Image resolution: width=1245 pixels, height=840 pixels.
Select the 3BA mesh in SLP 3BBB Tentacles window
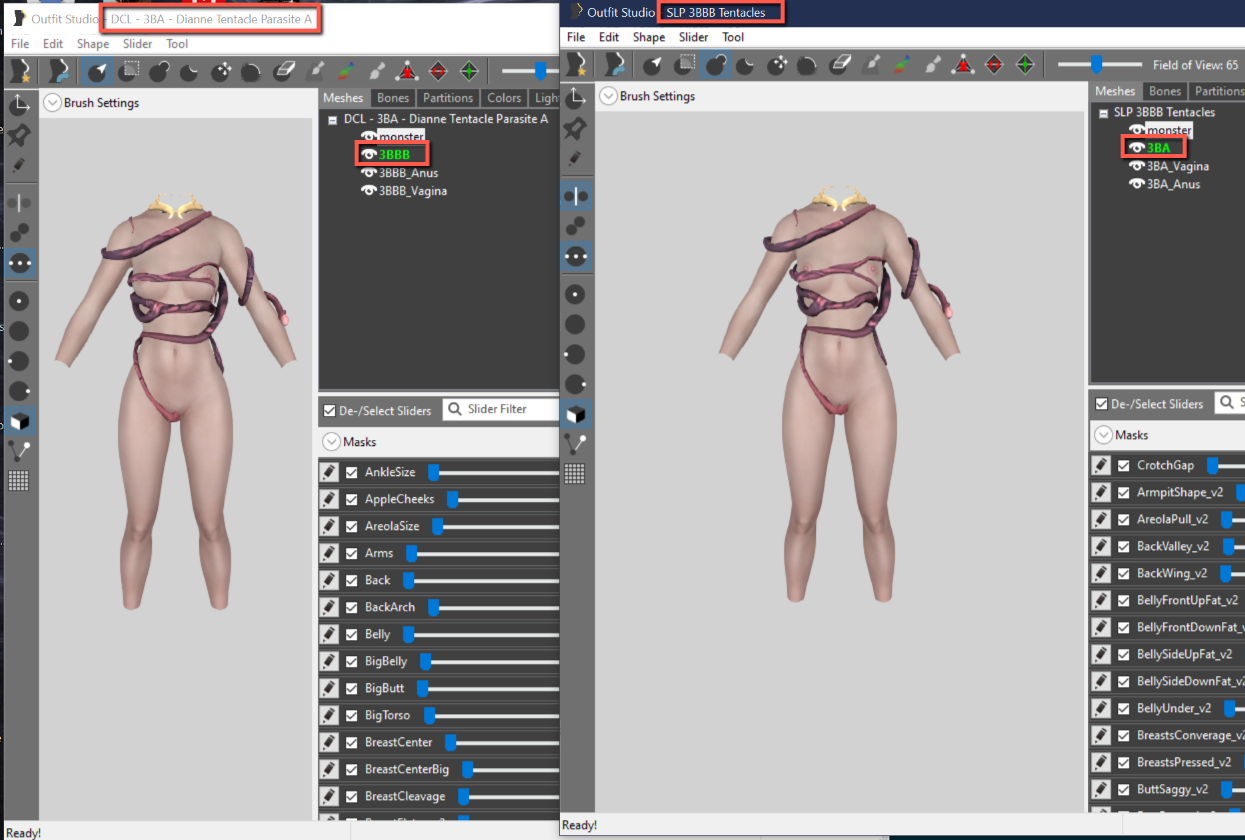tap(1159, 148)
